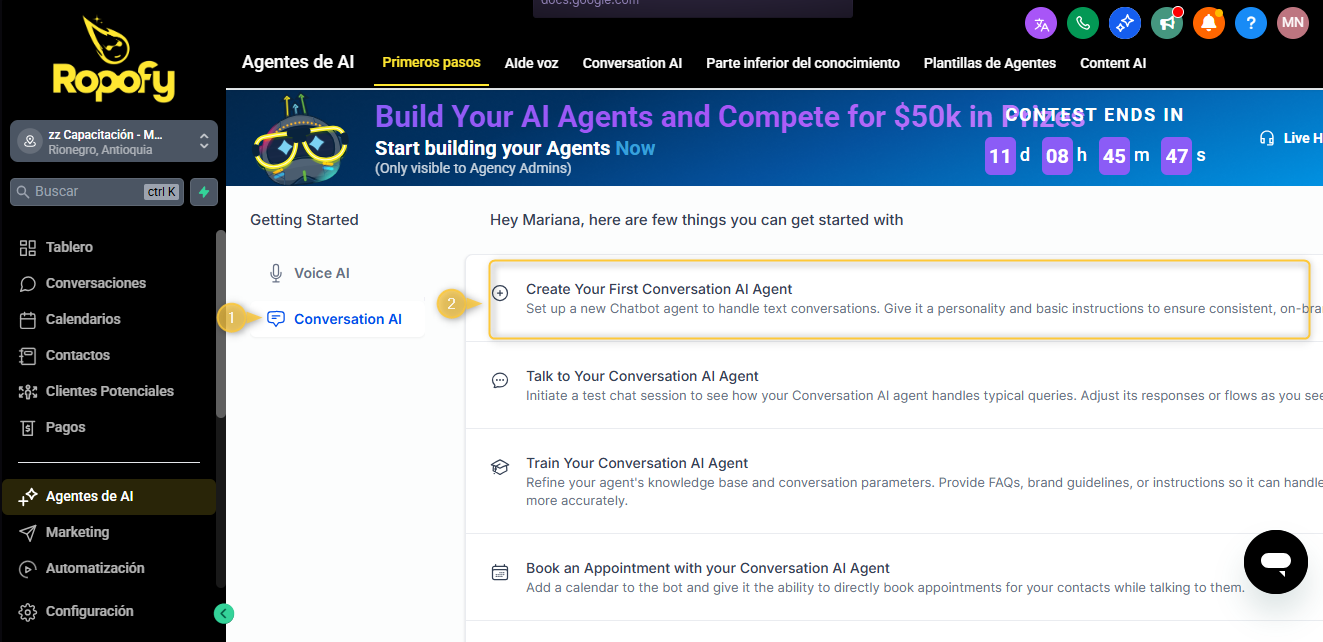Image resolution: width=1323 pixels, height=642 pixels.
Task: Click the sidebar vertical scrollbar
Action: click(x=221, y=320)
